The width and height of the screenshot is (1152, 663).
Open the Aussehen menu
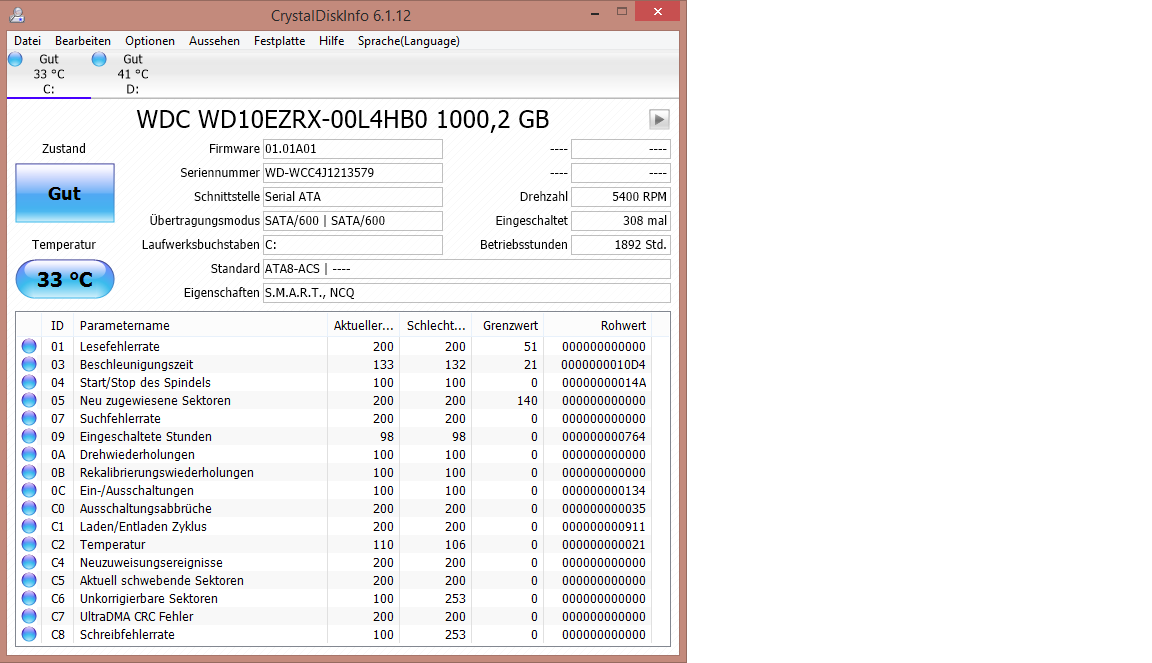tap(215, 41)
